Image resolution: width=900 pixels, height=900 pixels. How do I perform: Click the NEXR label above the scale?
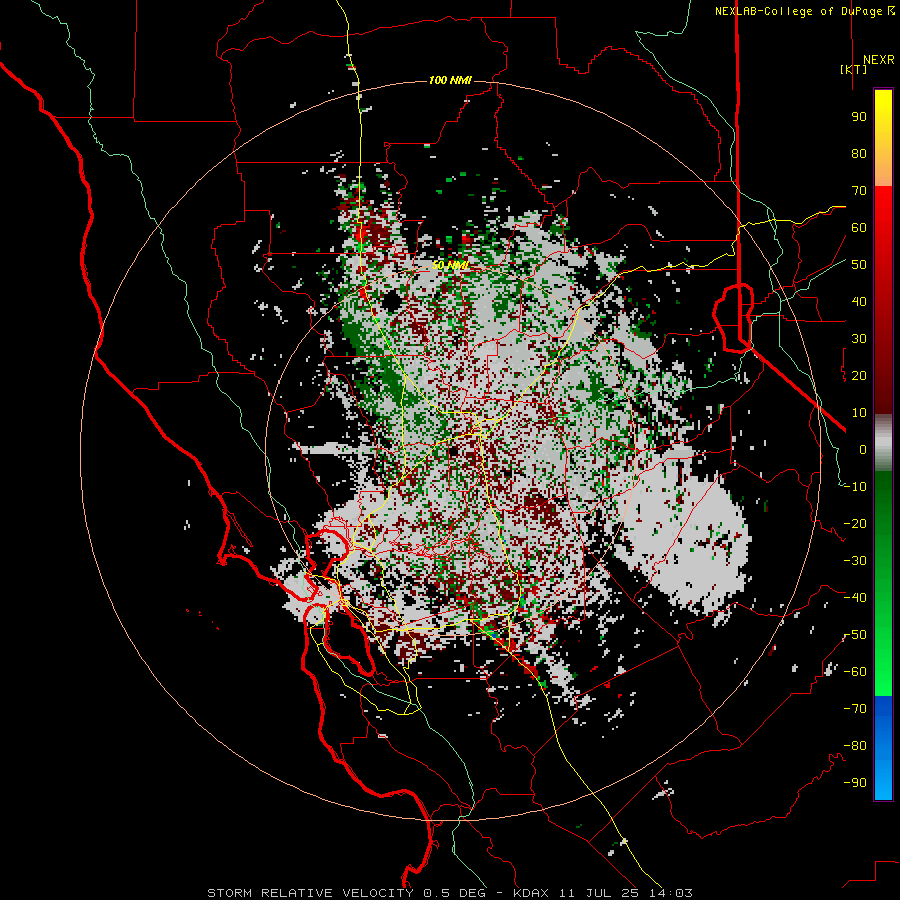pyautogui.click(x=878, y=60)
